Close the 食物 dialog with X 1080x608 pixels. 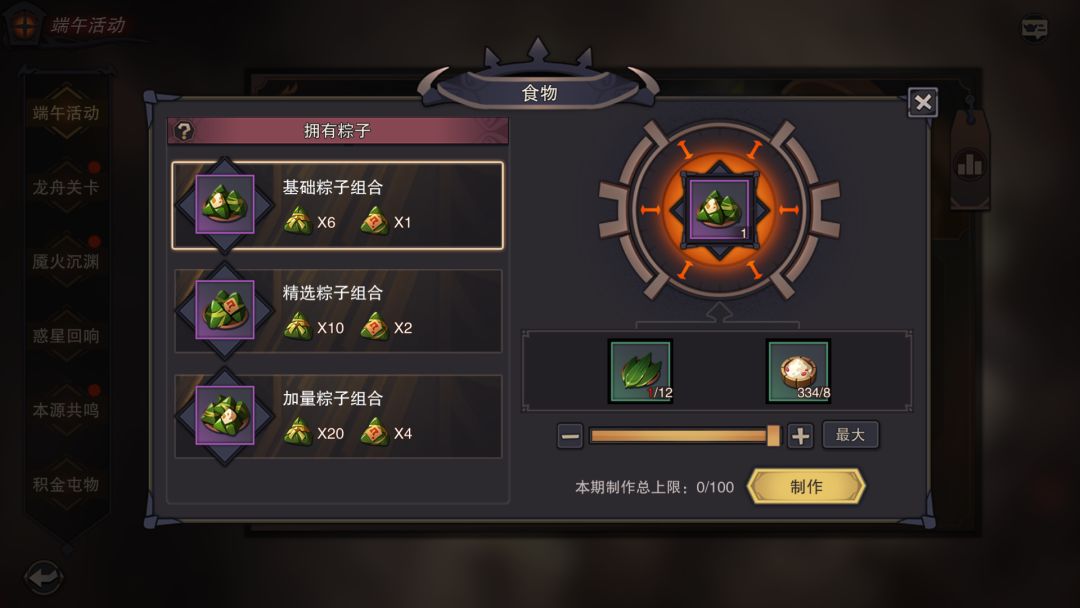tap(923, 103)
